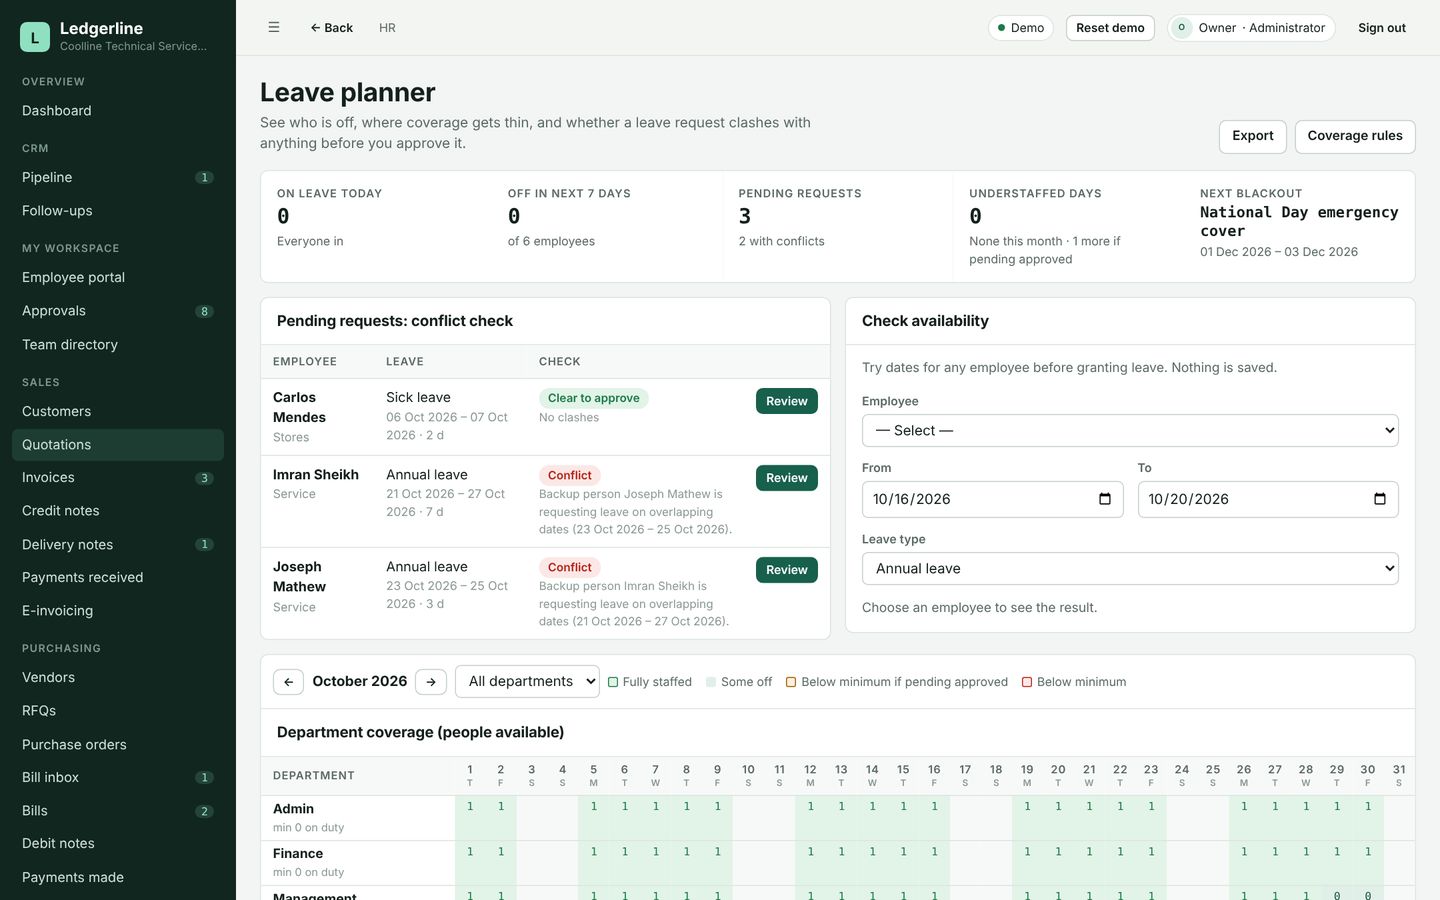
Task: Click the Demo status pill
Action: click(x=1021, y=28)
